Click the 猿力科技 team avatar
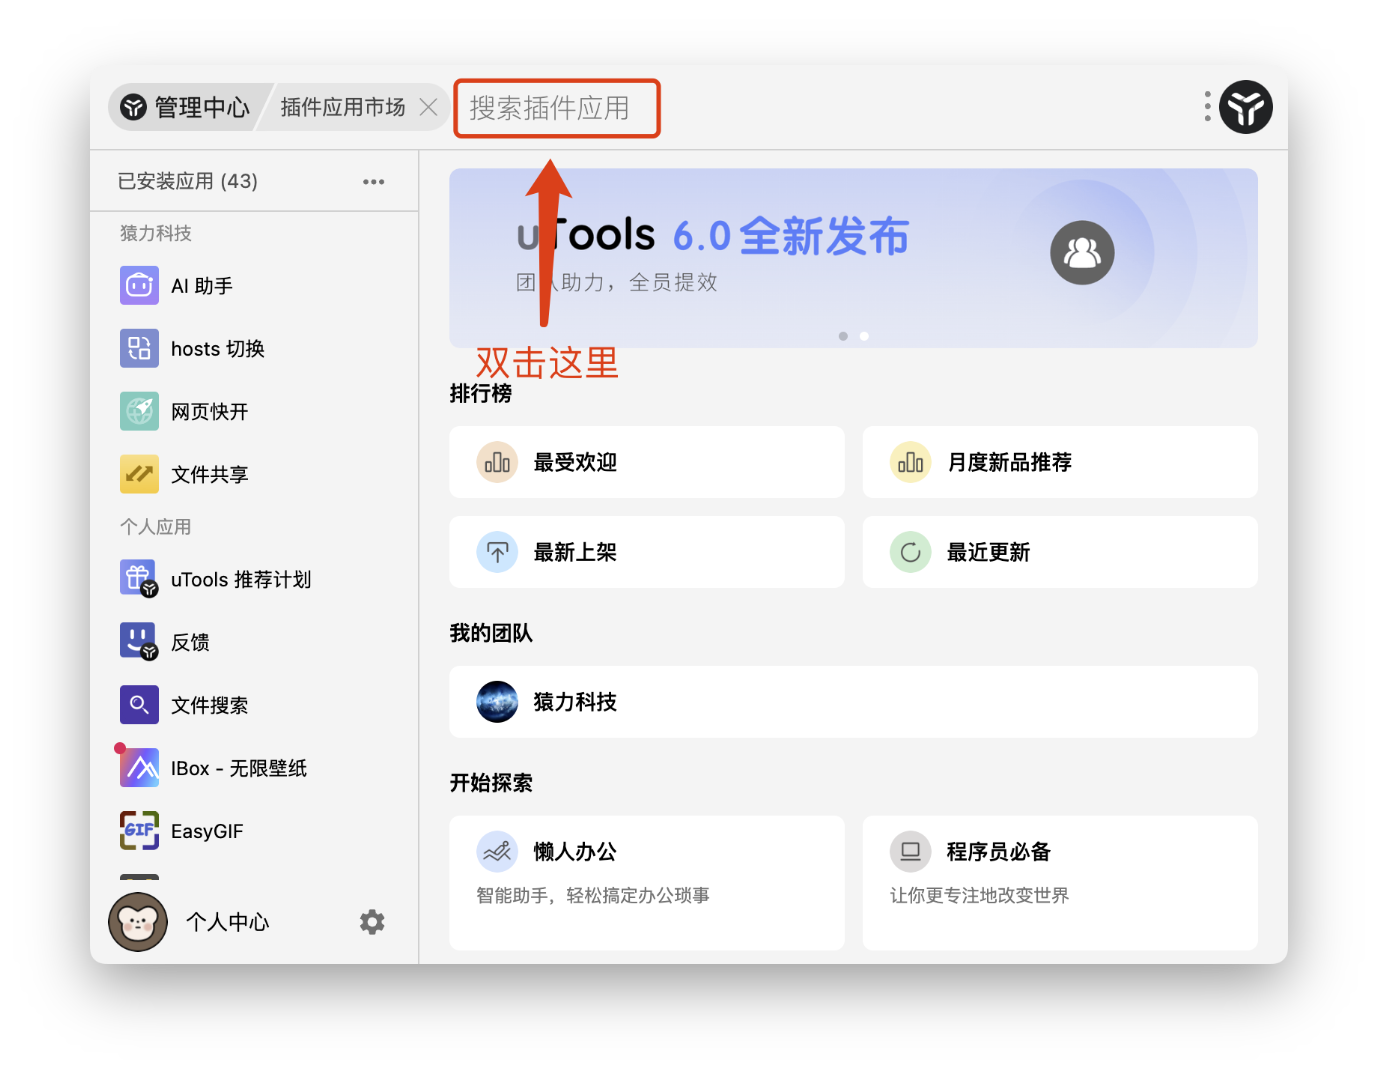Screen dimensions: 1378x1079 tap(497, 702)
